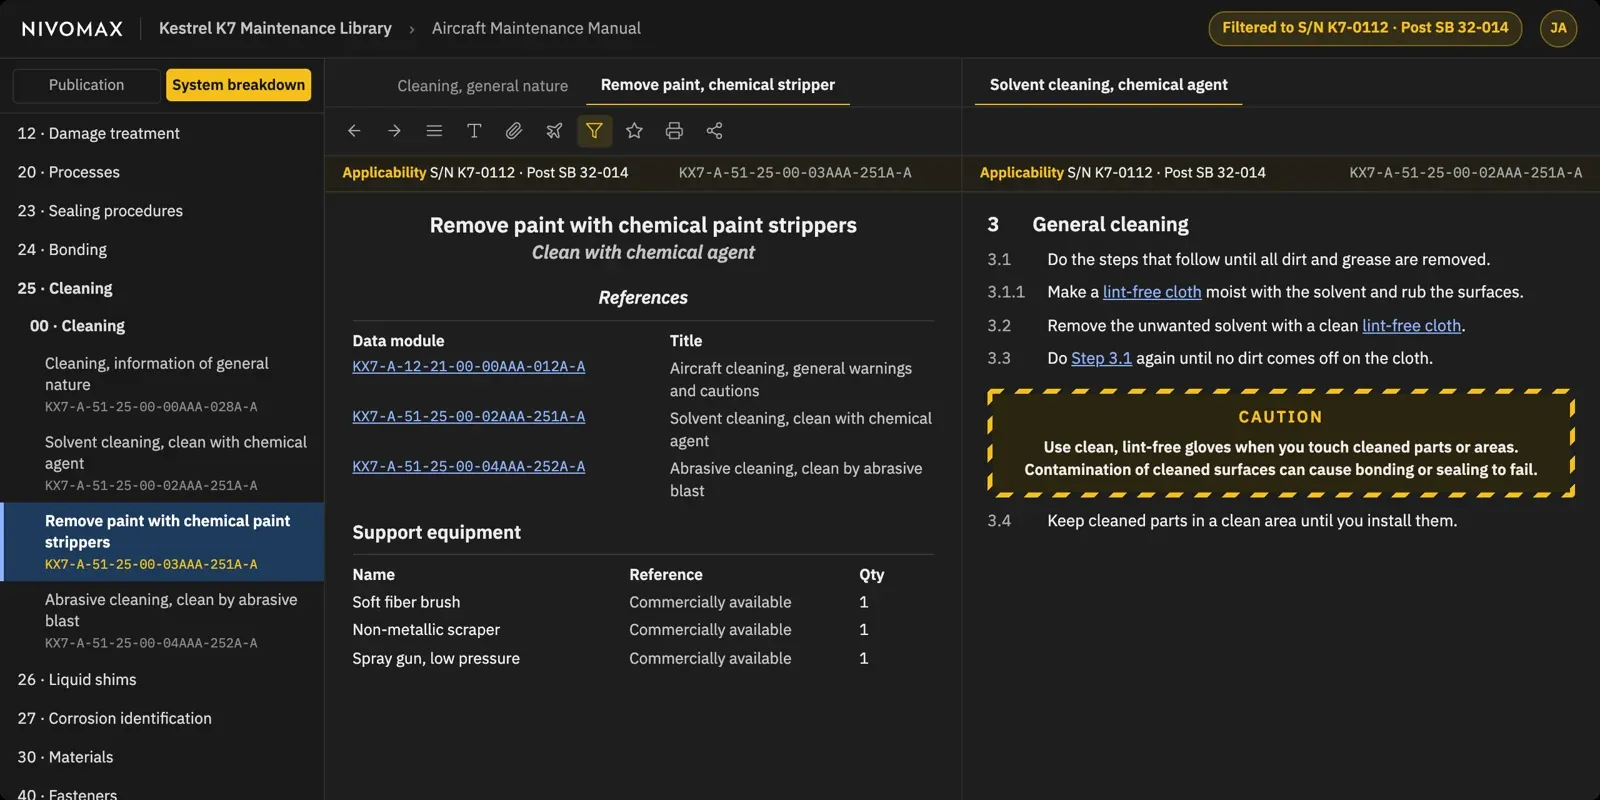Screen dimensions: 1600x800
Task: Select the System breakdown view
Action: click(x=238, y=85)
